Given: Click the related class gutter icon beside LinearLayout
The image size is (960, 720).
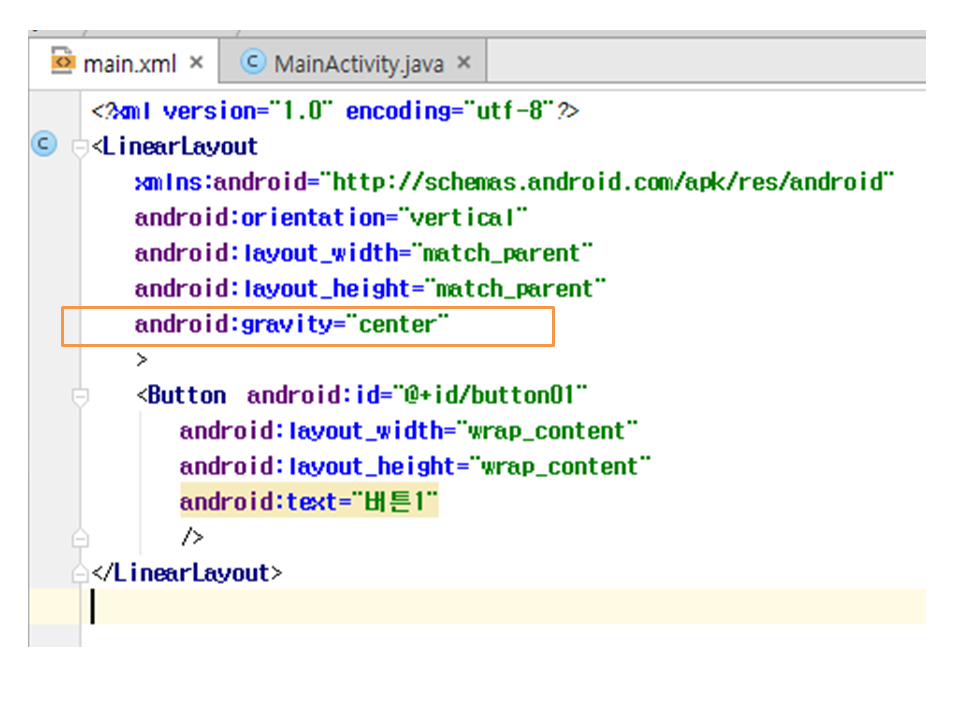Looking at the screenshot, I should (x=42, y=145).
